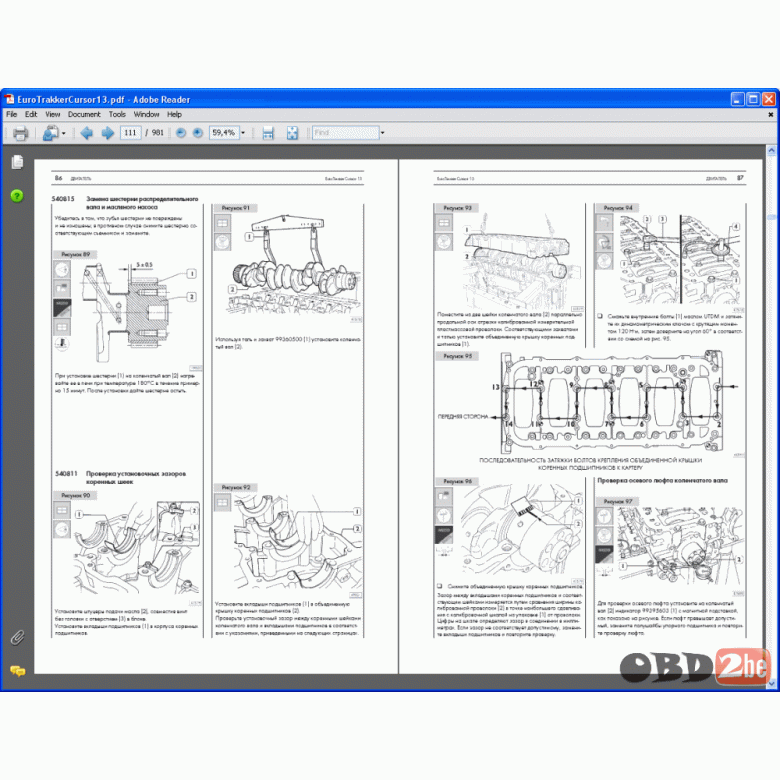Open the Tools menu

(117, 114)
